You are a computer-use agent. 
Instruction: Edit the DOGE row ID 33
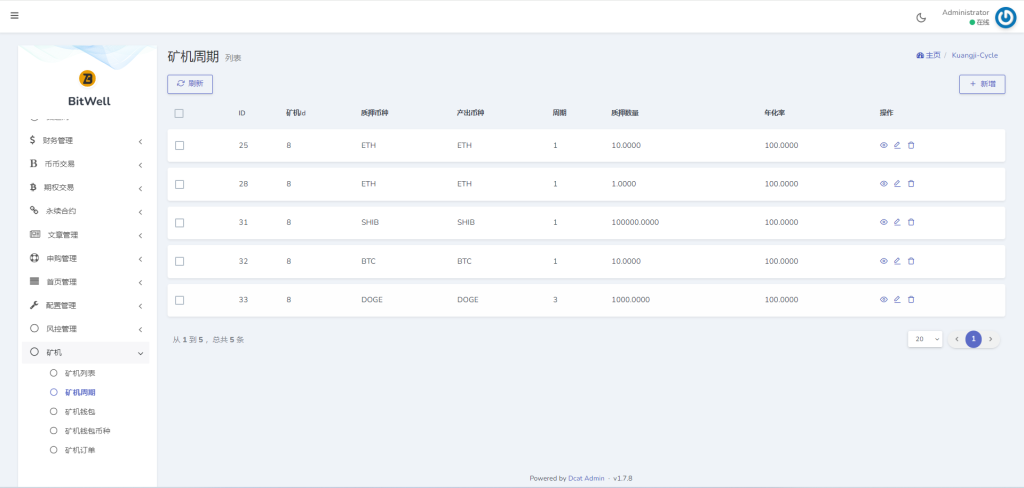897,299
